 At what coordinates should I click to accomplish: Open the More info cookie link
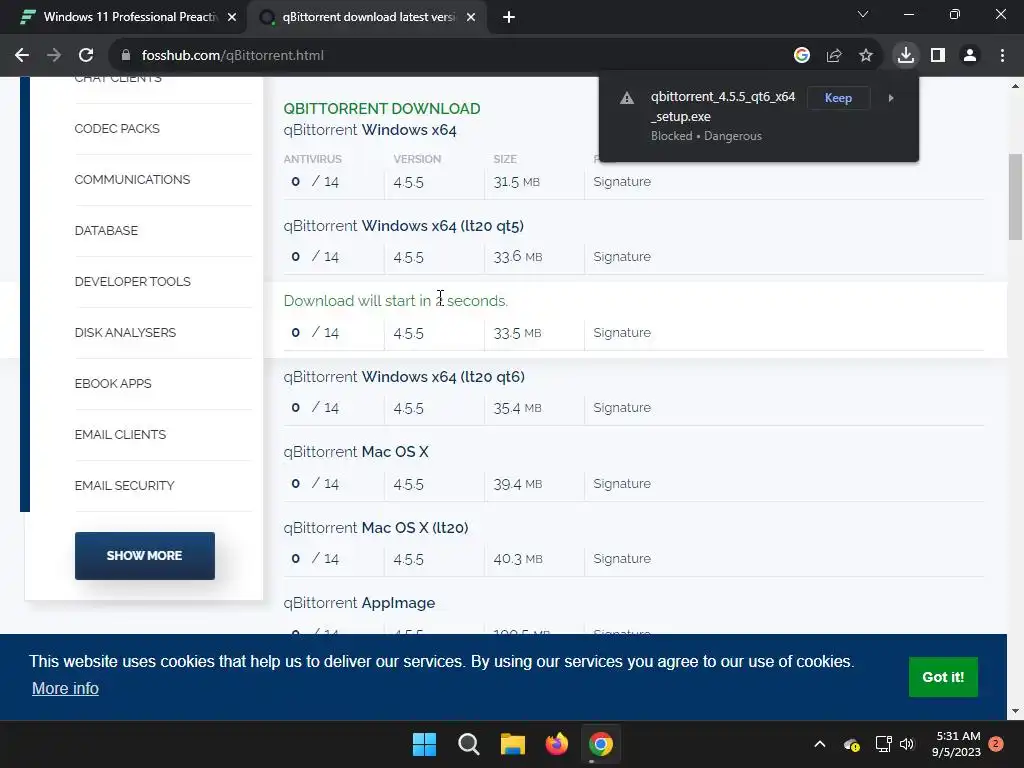pos(65,688)
